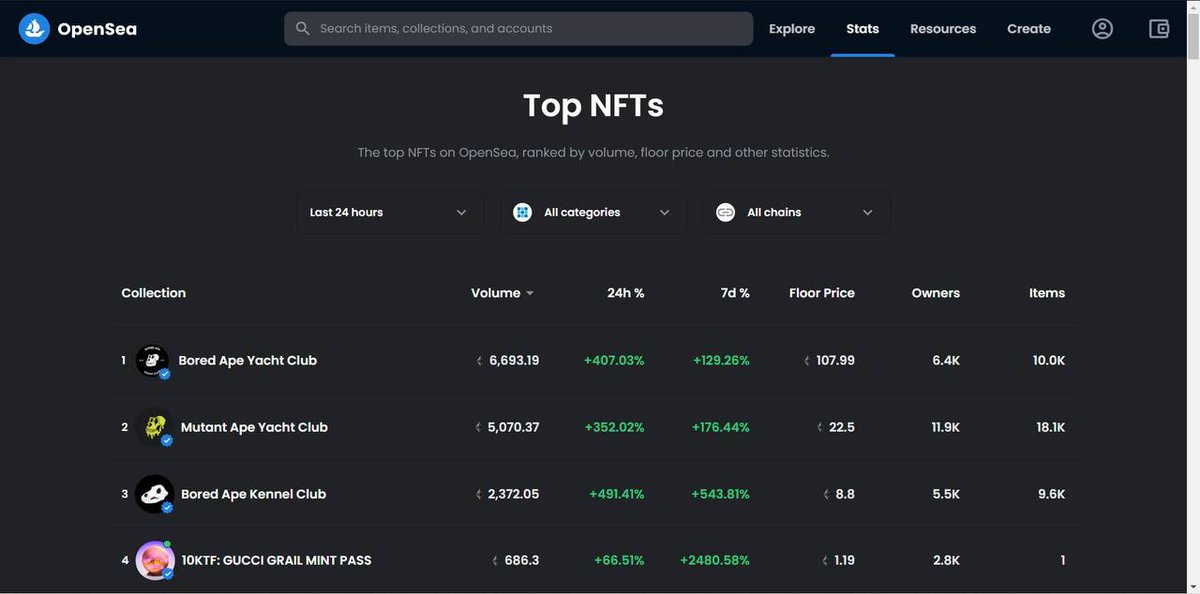Viewport: 1200px width, 594px height.
Task: Click the +543.81% weekly change
Action: [x=721, y=494]
